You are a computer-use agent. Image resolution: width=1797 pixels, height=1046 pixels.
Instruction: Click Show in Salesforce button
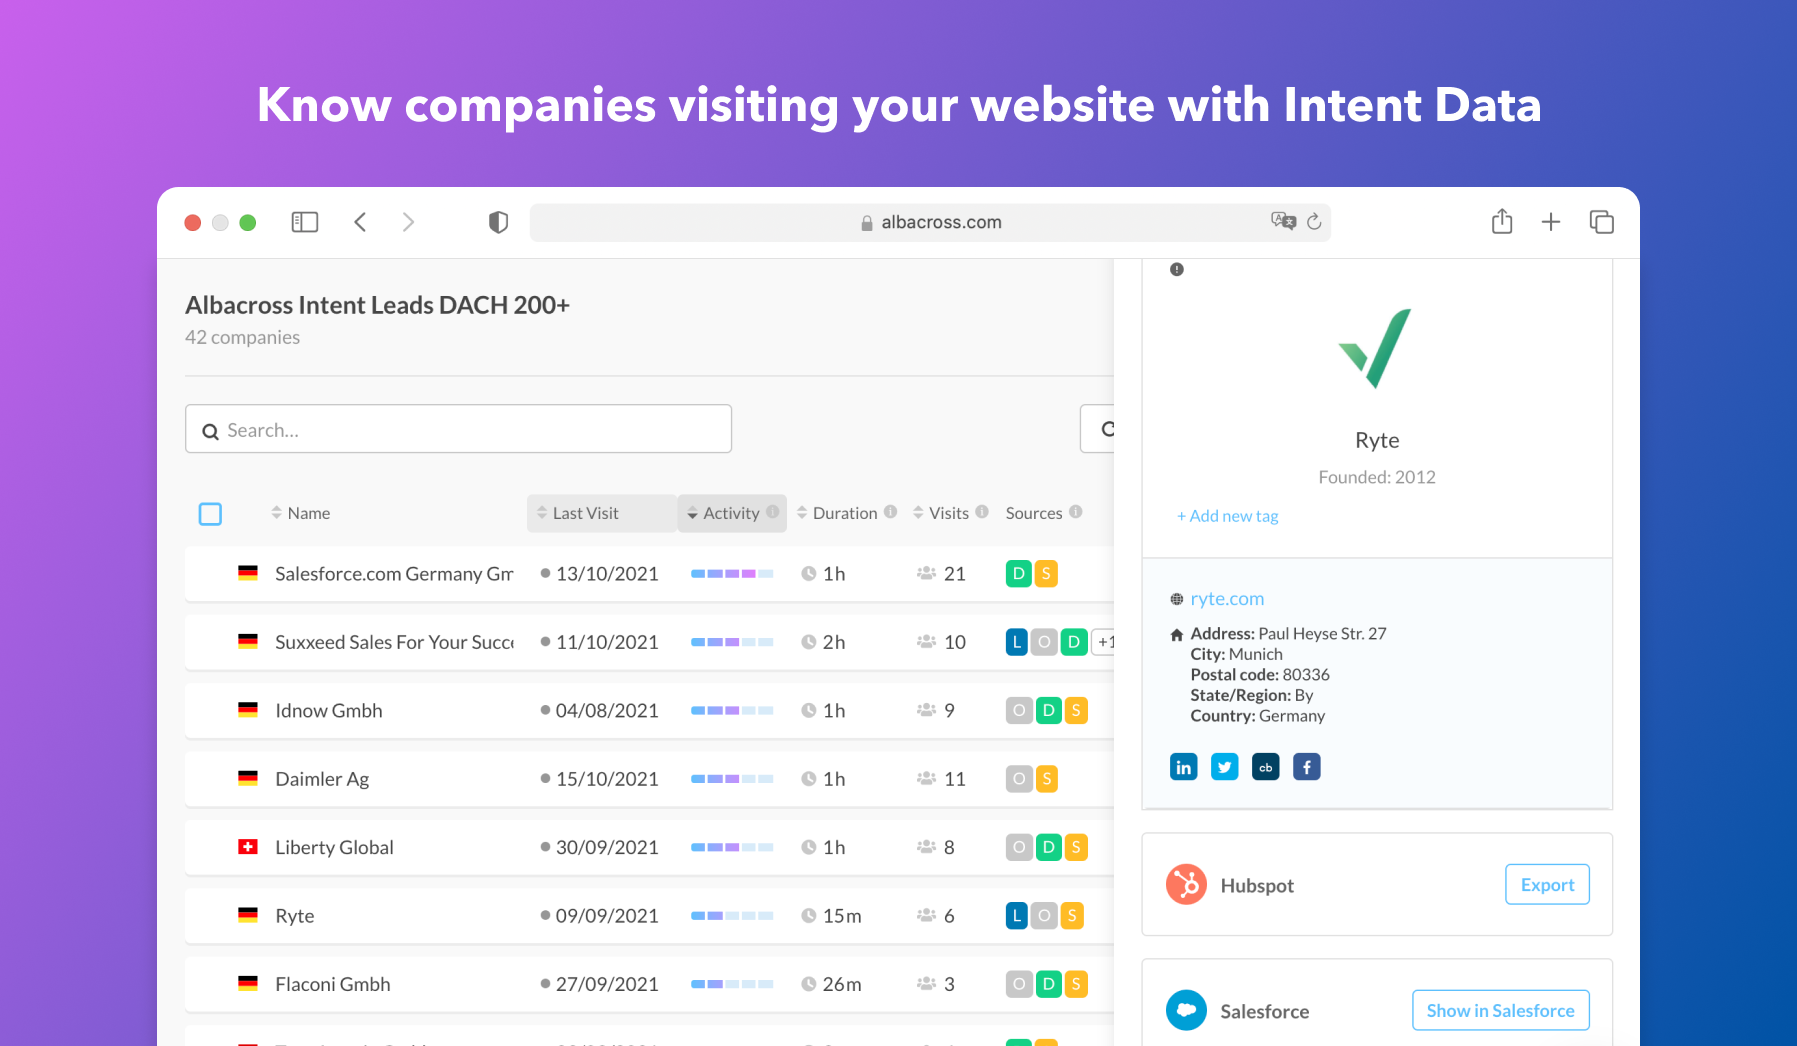1500,1010
